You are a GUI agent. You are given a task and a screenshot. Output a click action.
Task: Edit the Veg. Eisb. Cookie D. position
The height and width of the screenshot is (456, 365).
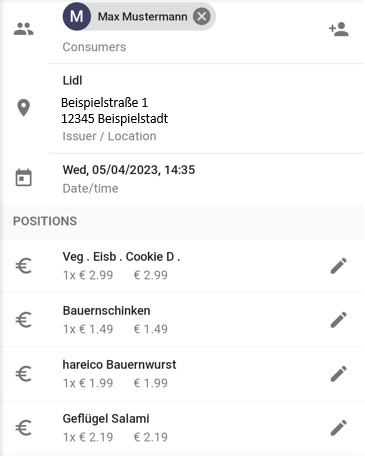[339, 266]
